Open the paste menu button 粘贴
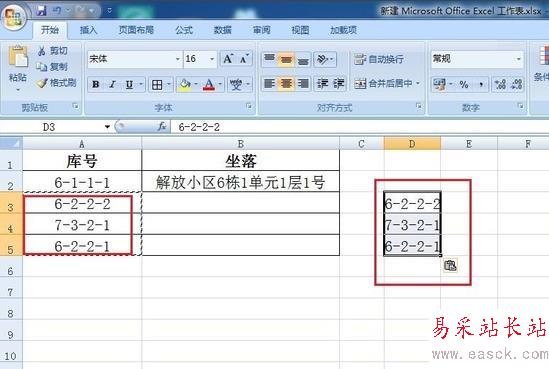The height and width of the screenshot is (369, 549). (18, 68)
